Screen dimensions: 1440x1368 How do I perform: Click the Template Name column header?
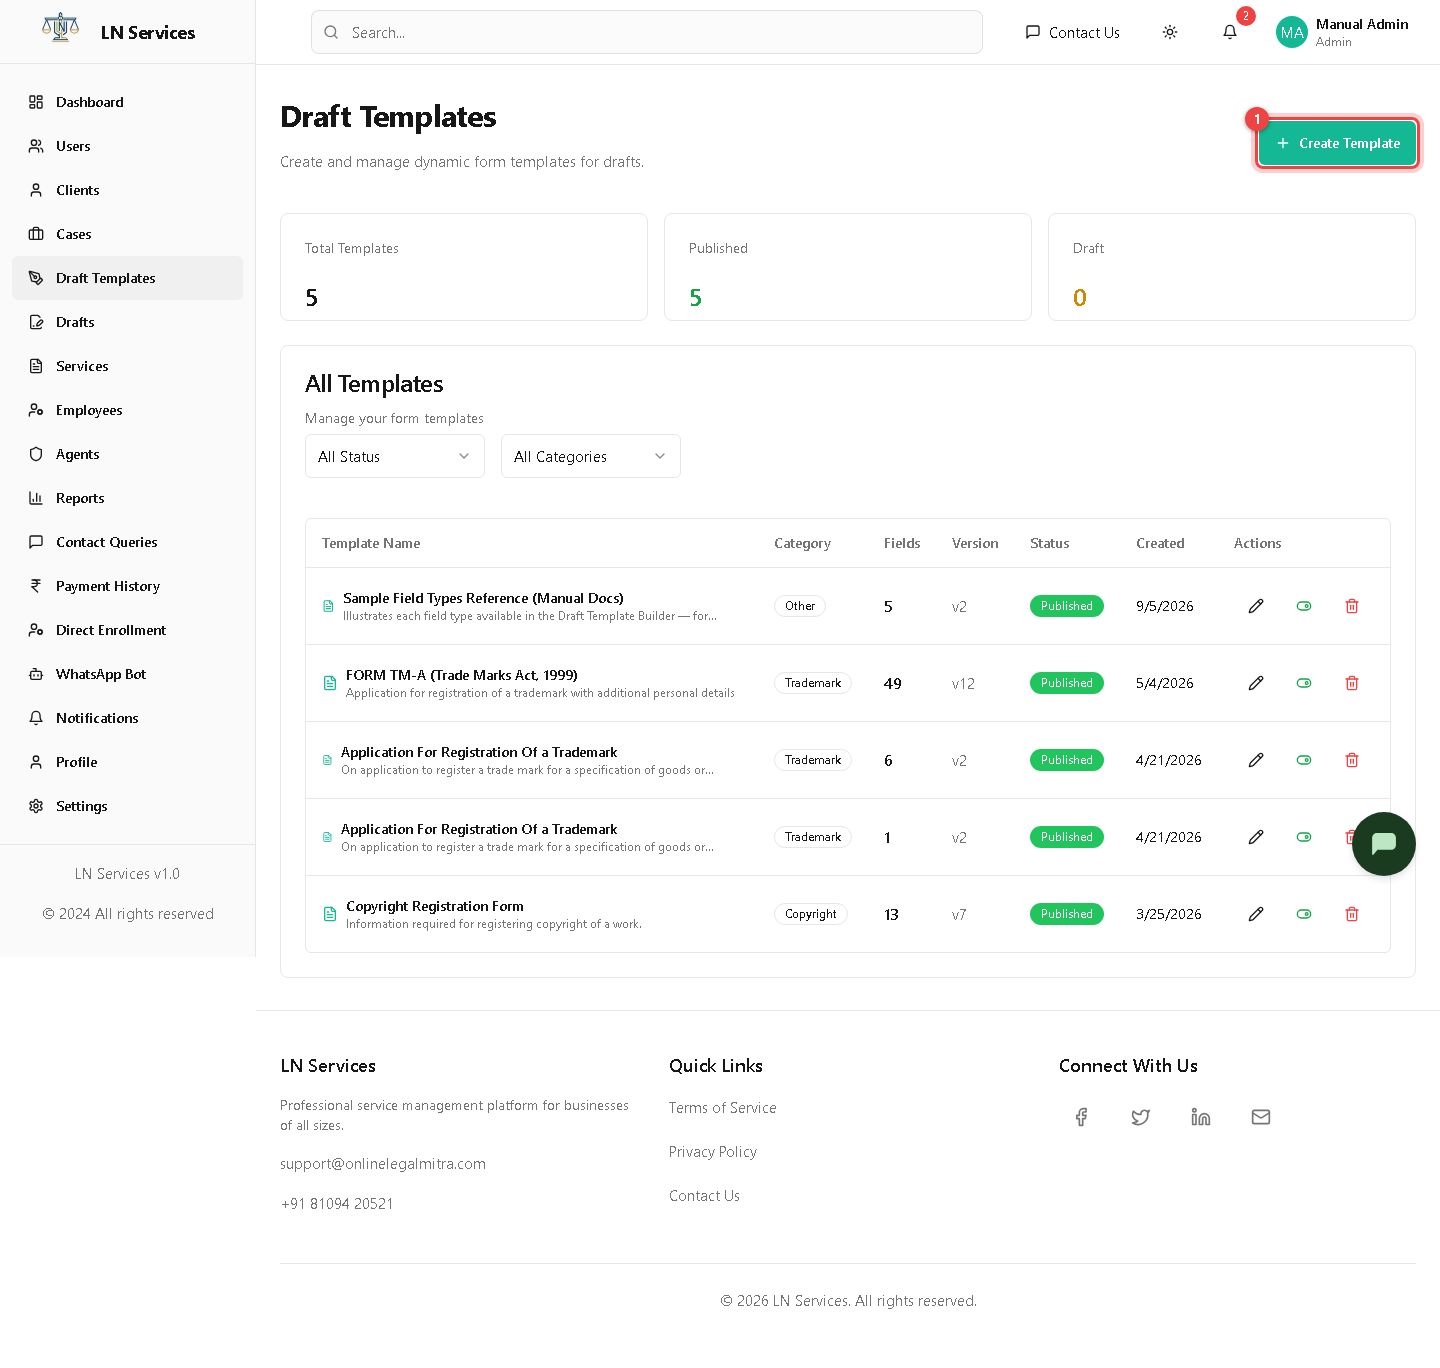(371, 543)
